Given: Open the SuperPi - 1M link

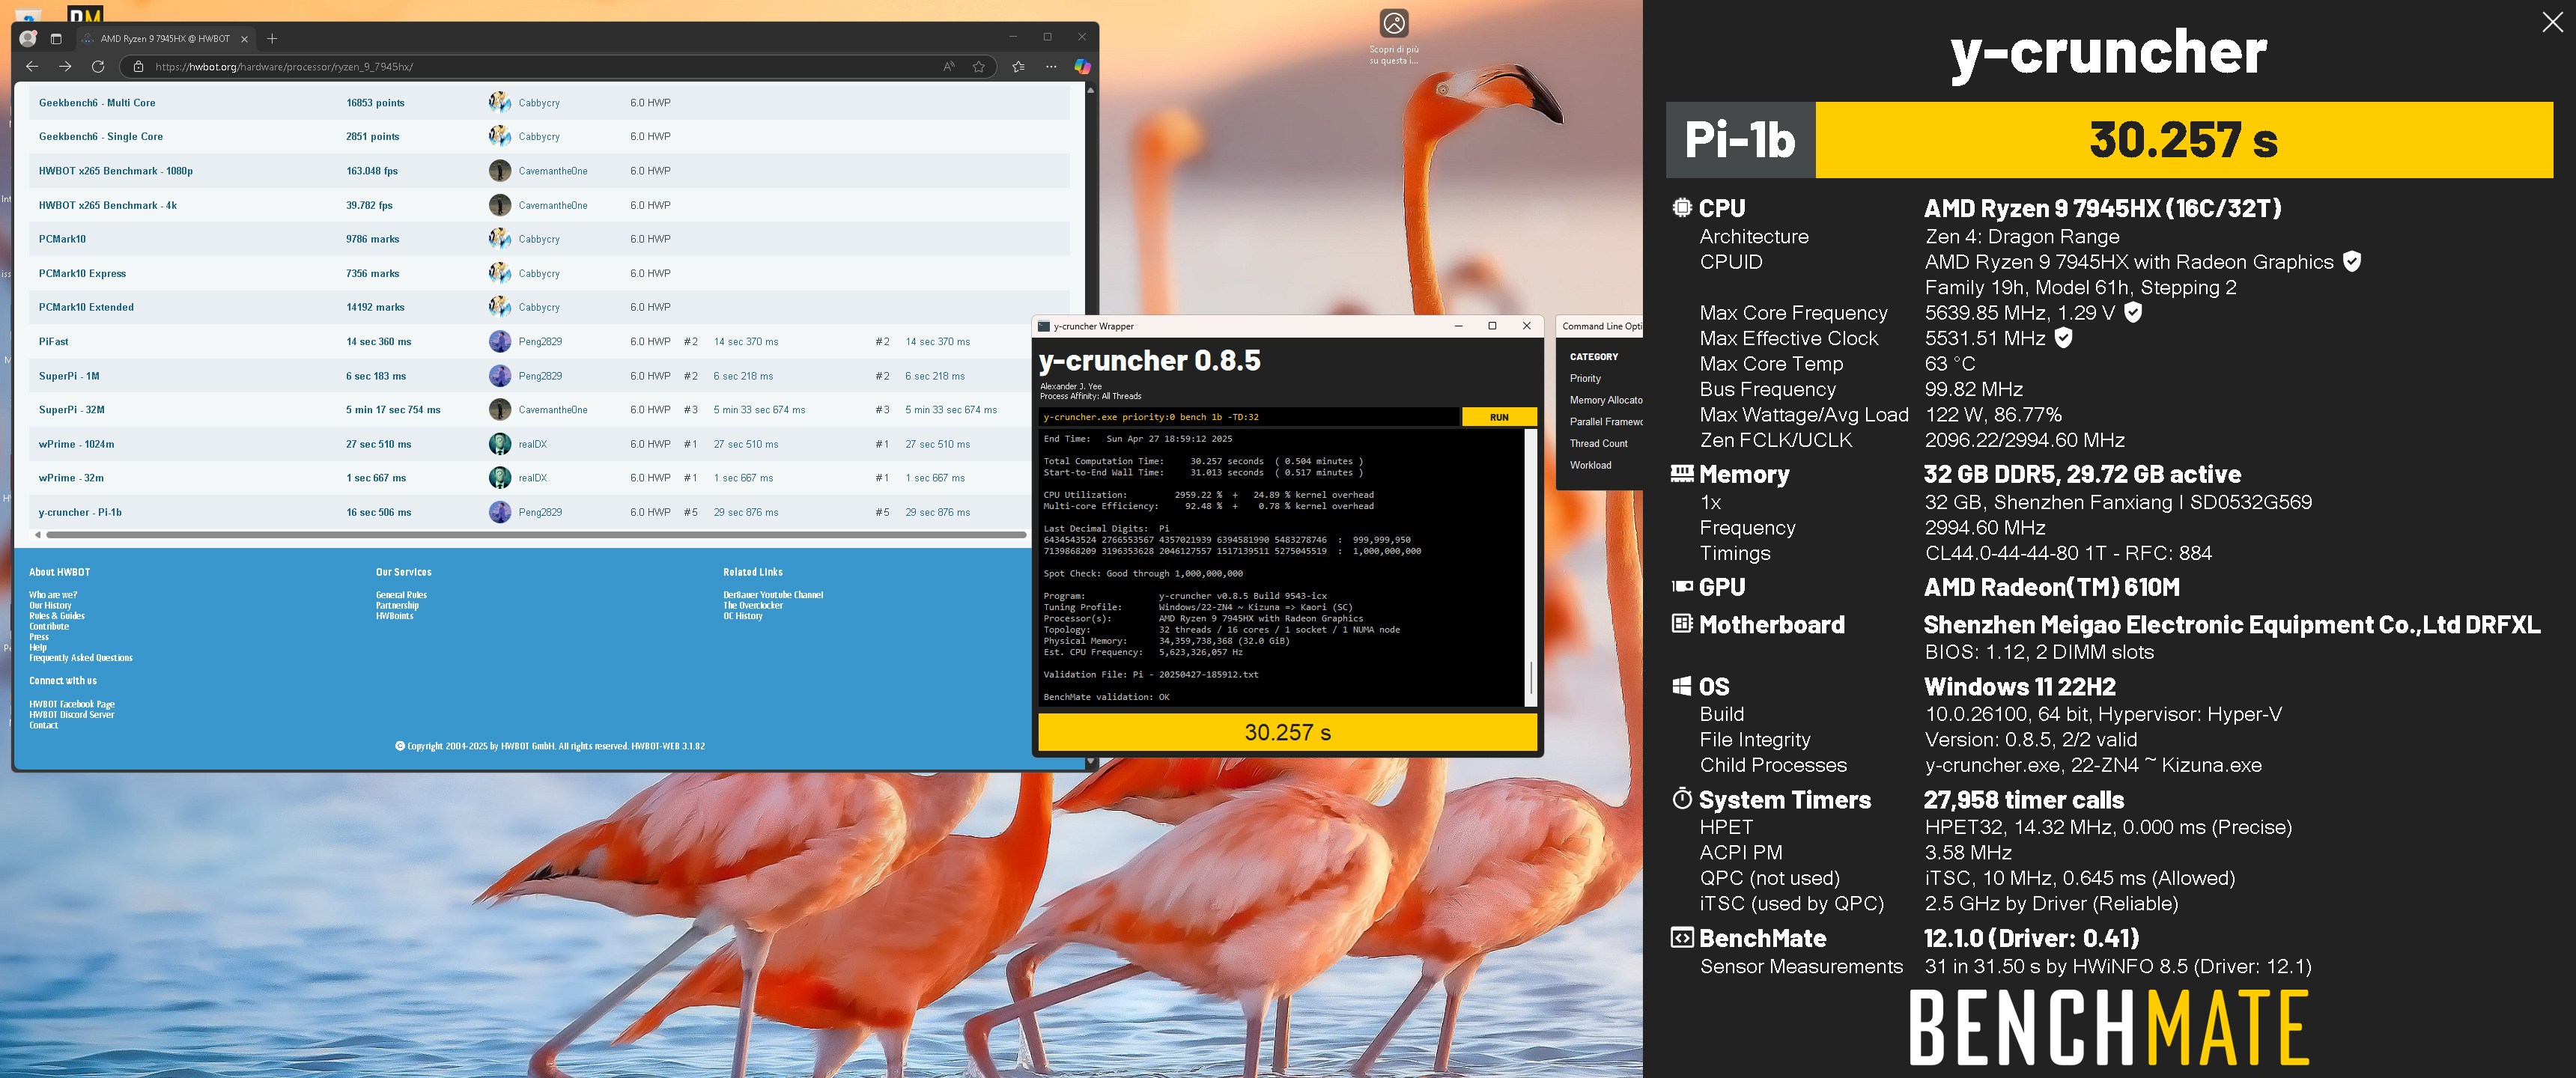Looking at the screenshot, I should click(x=69, y=376).
